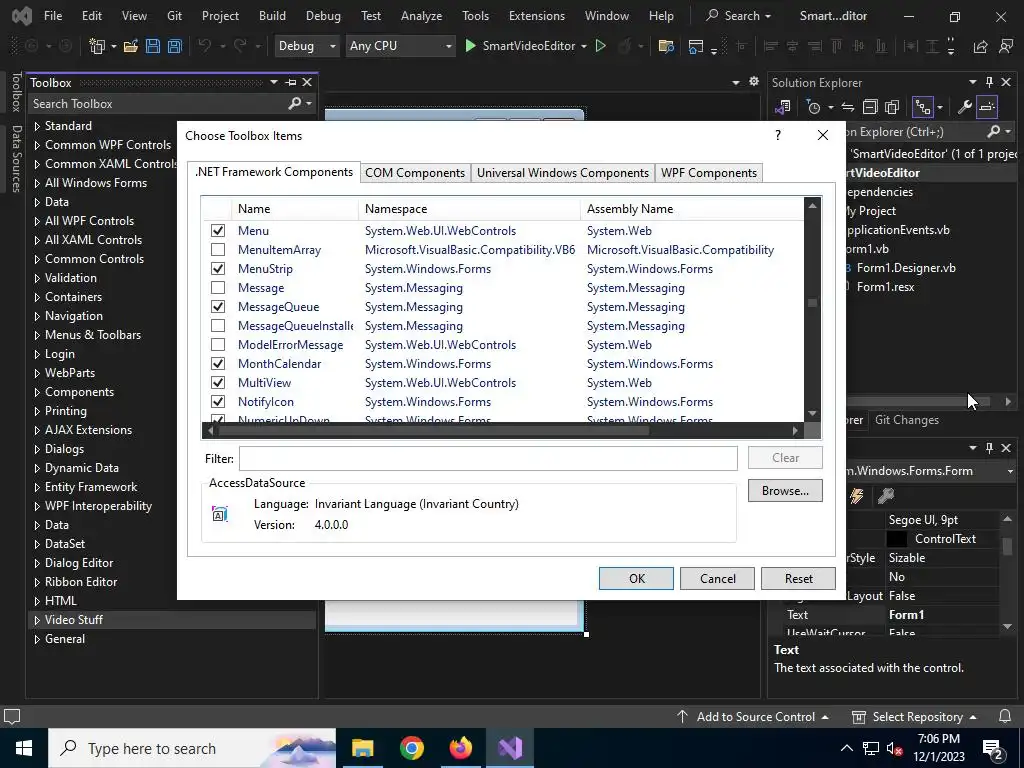This screenshot has width=1024, height=768.
Task: Pin the Toolbox panel with the pin icon
Action: pyautogui.click(x=291, y=82)
